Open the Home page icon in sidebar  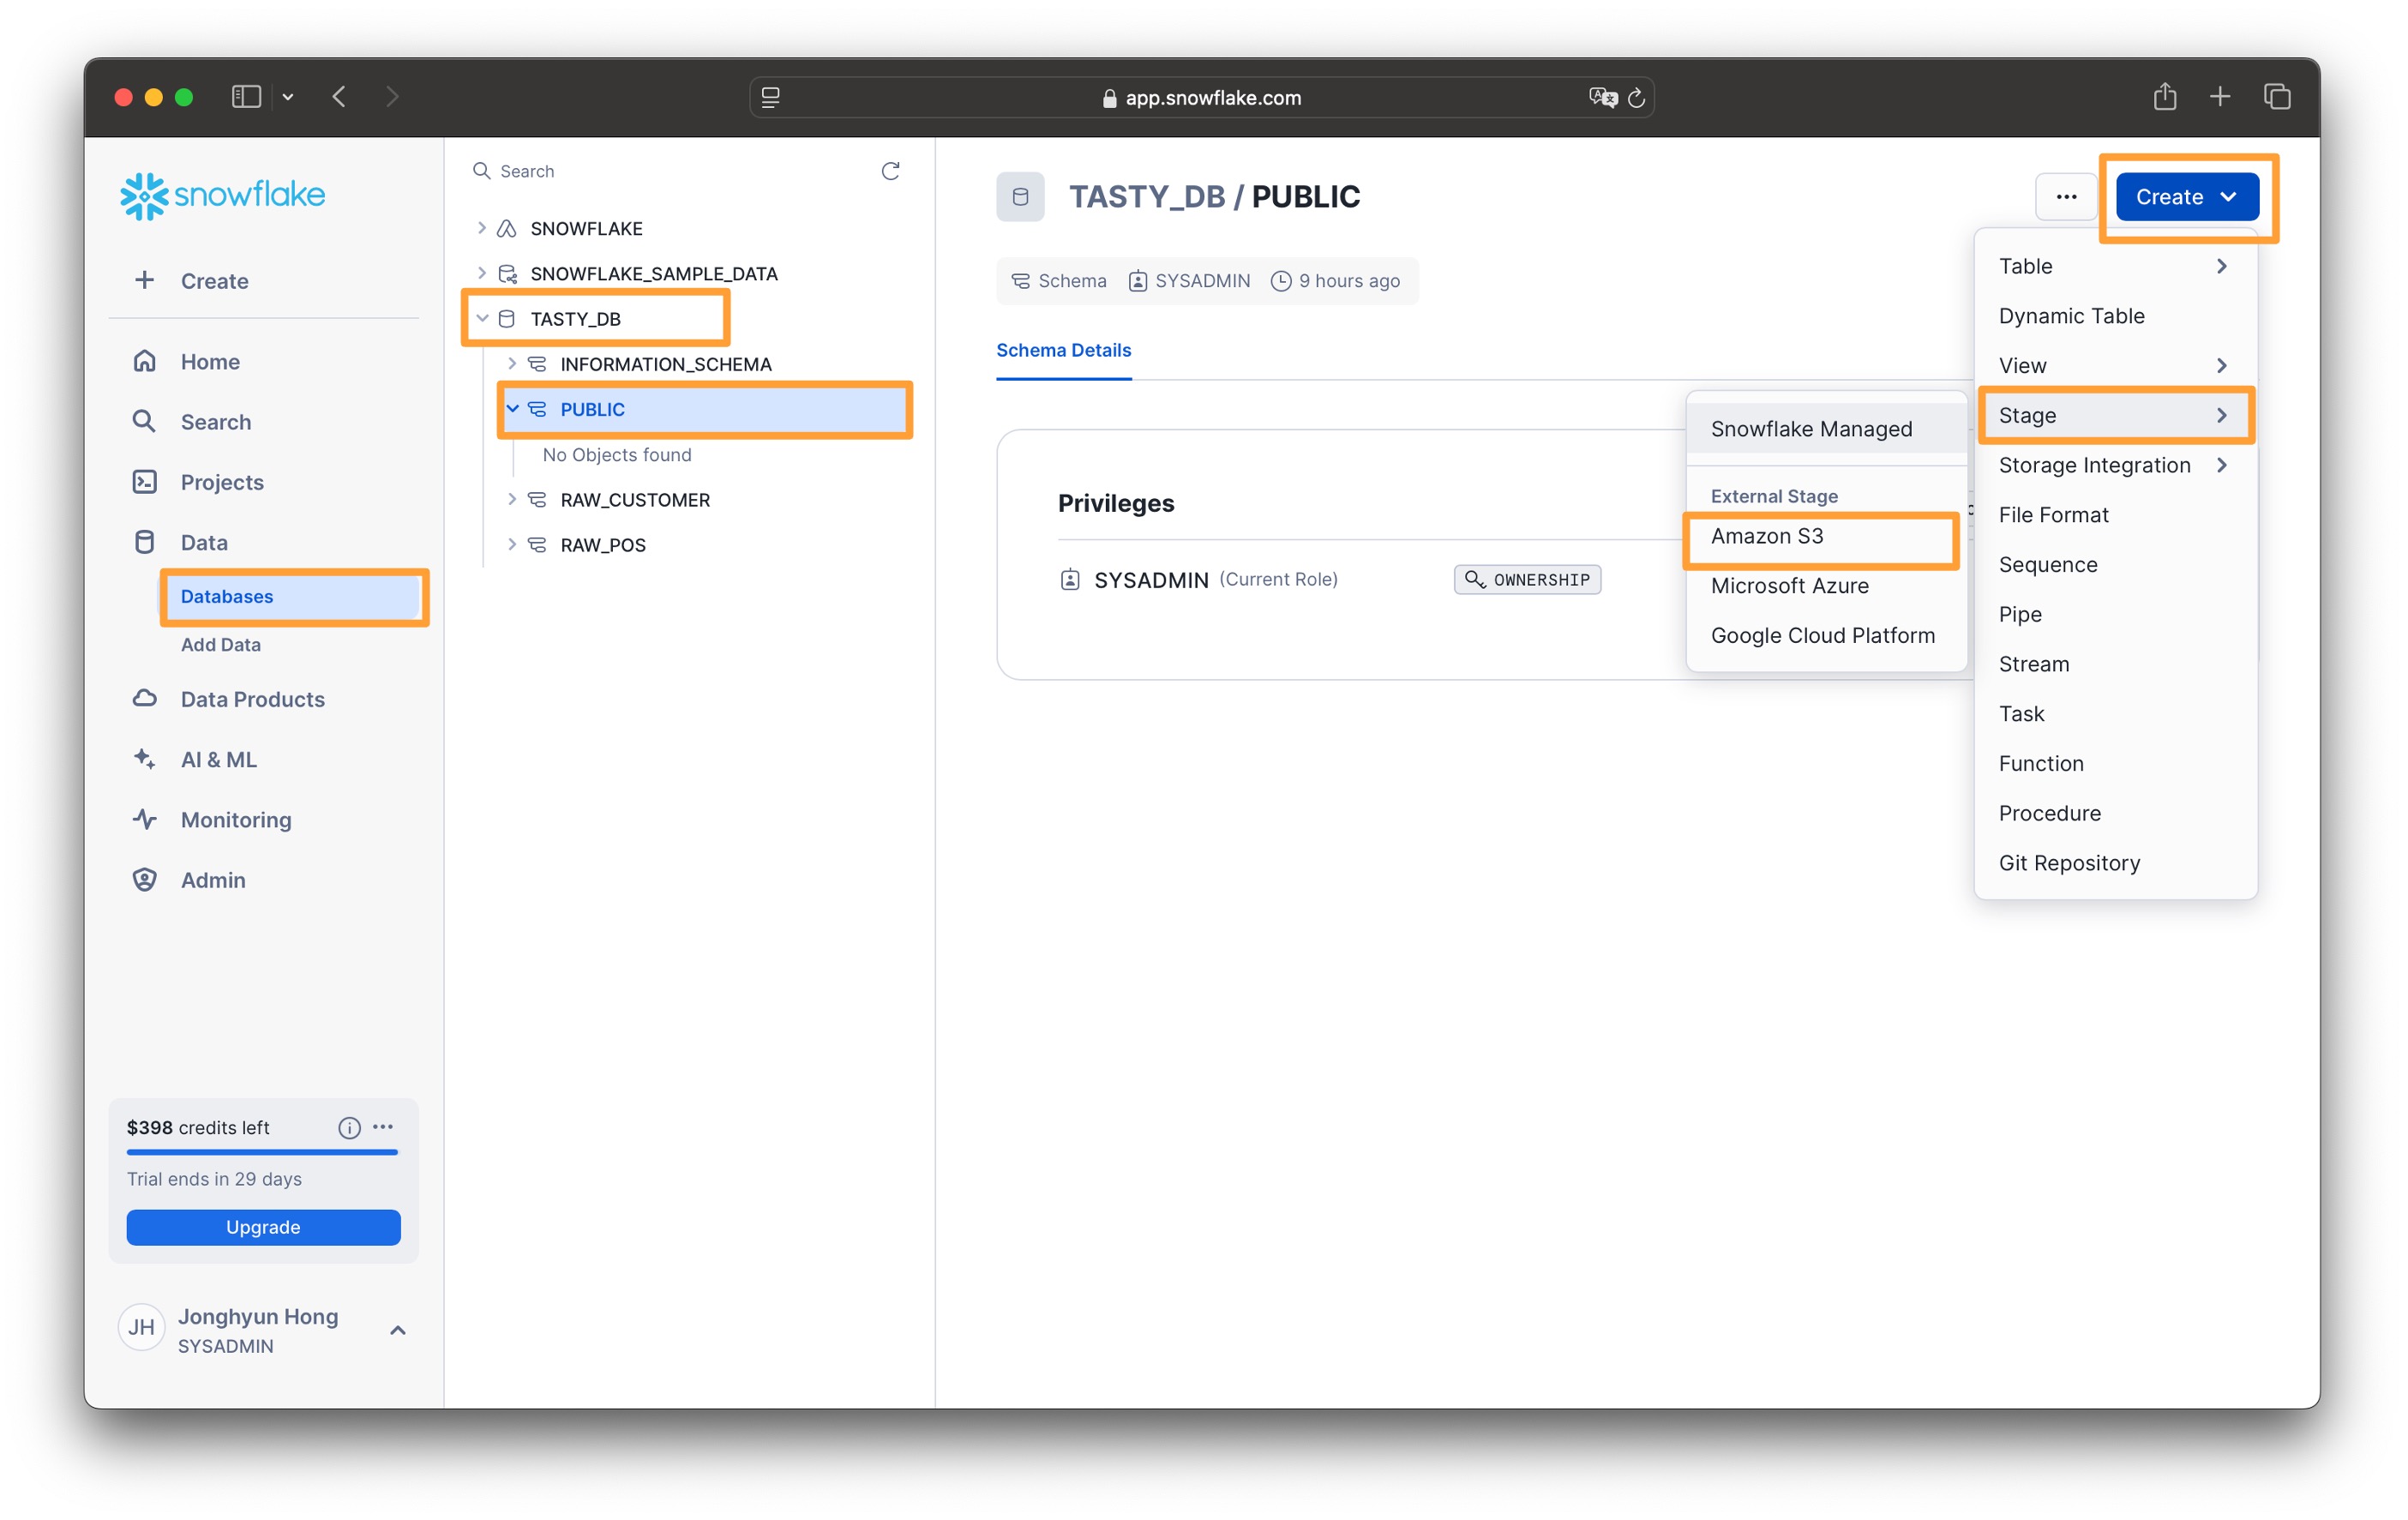point(145,361)
